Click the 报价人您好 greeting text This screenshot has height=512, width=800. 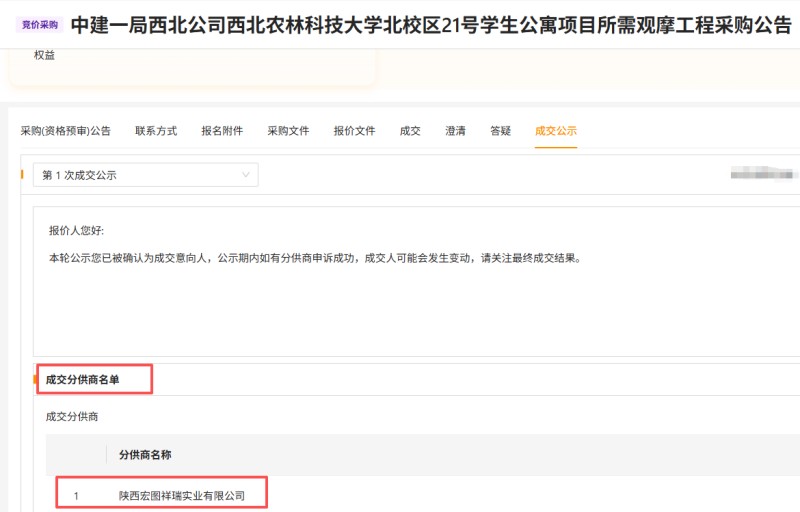[77, 231]
